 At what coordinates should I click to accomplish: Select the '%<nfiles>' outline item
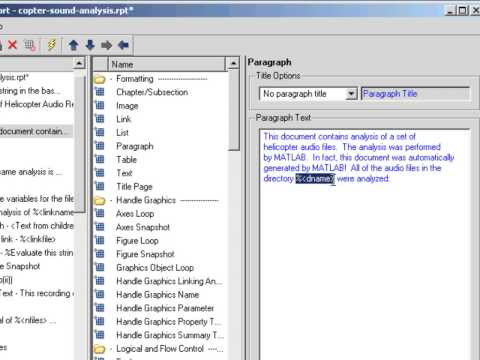point(28,320)
